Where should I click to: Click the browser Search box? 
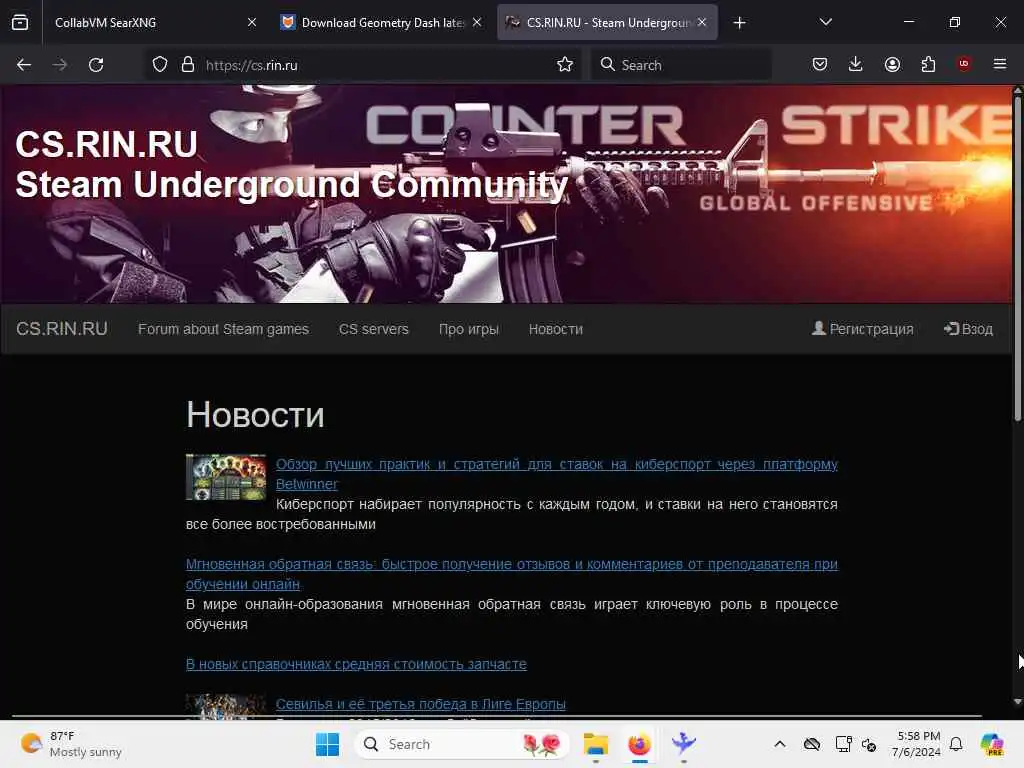tap(681, 65)
